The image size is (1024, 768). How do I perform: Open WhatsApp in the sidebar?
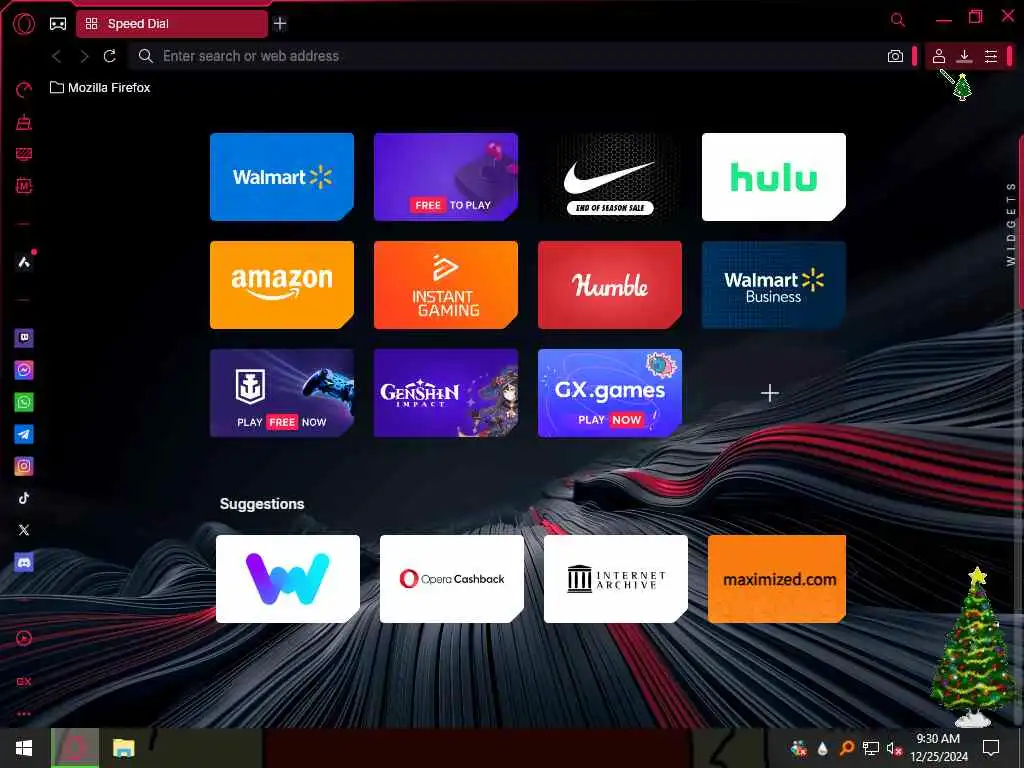coord(24,402)
